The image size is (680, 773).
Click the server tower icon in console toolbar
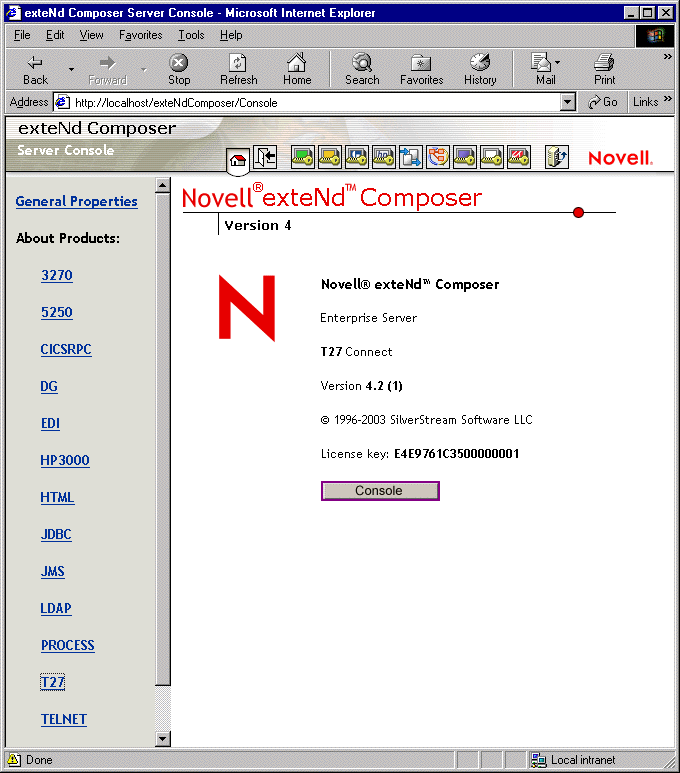(557, 157)
